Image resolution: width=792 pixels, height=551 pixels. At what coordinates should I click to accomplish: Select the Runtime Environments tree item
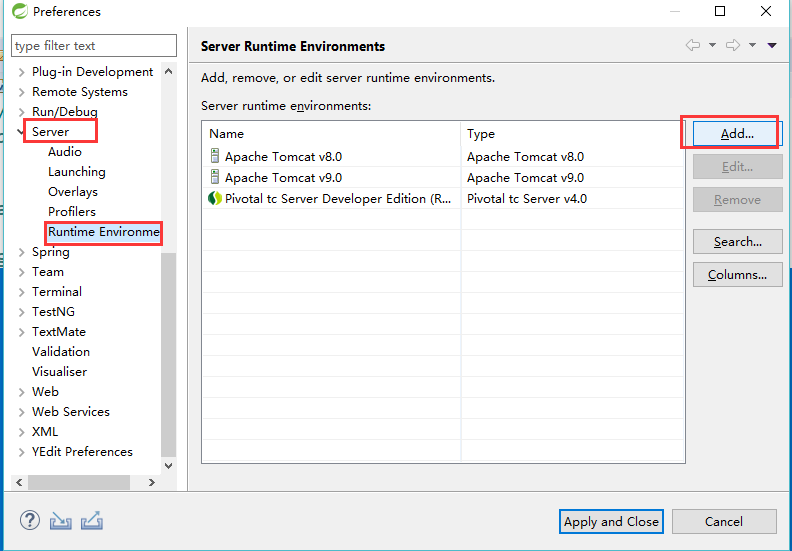pyautogui.click(x=104, y=232)
